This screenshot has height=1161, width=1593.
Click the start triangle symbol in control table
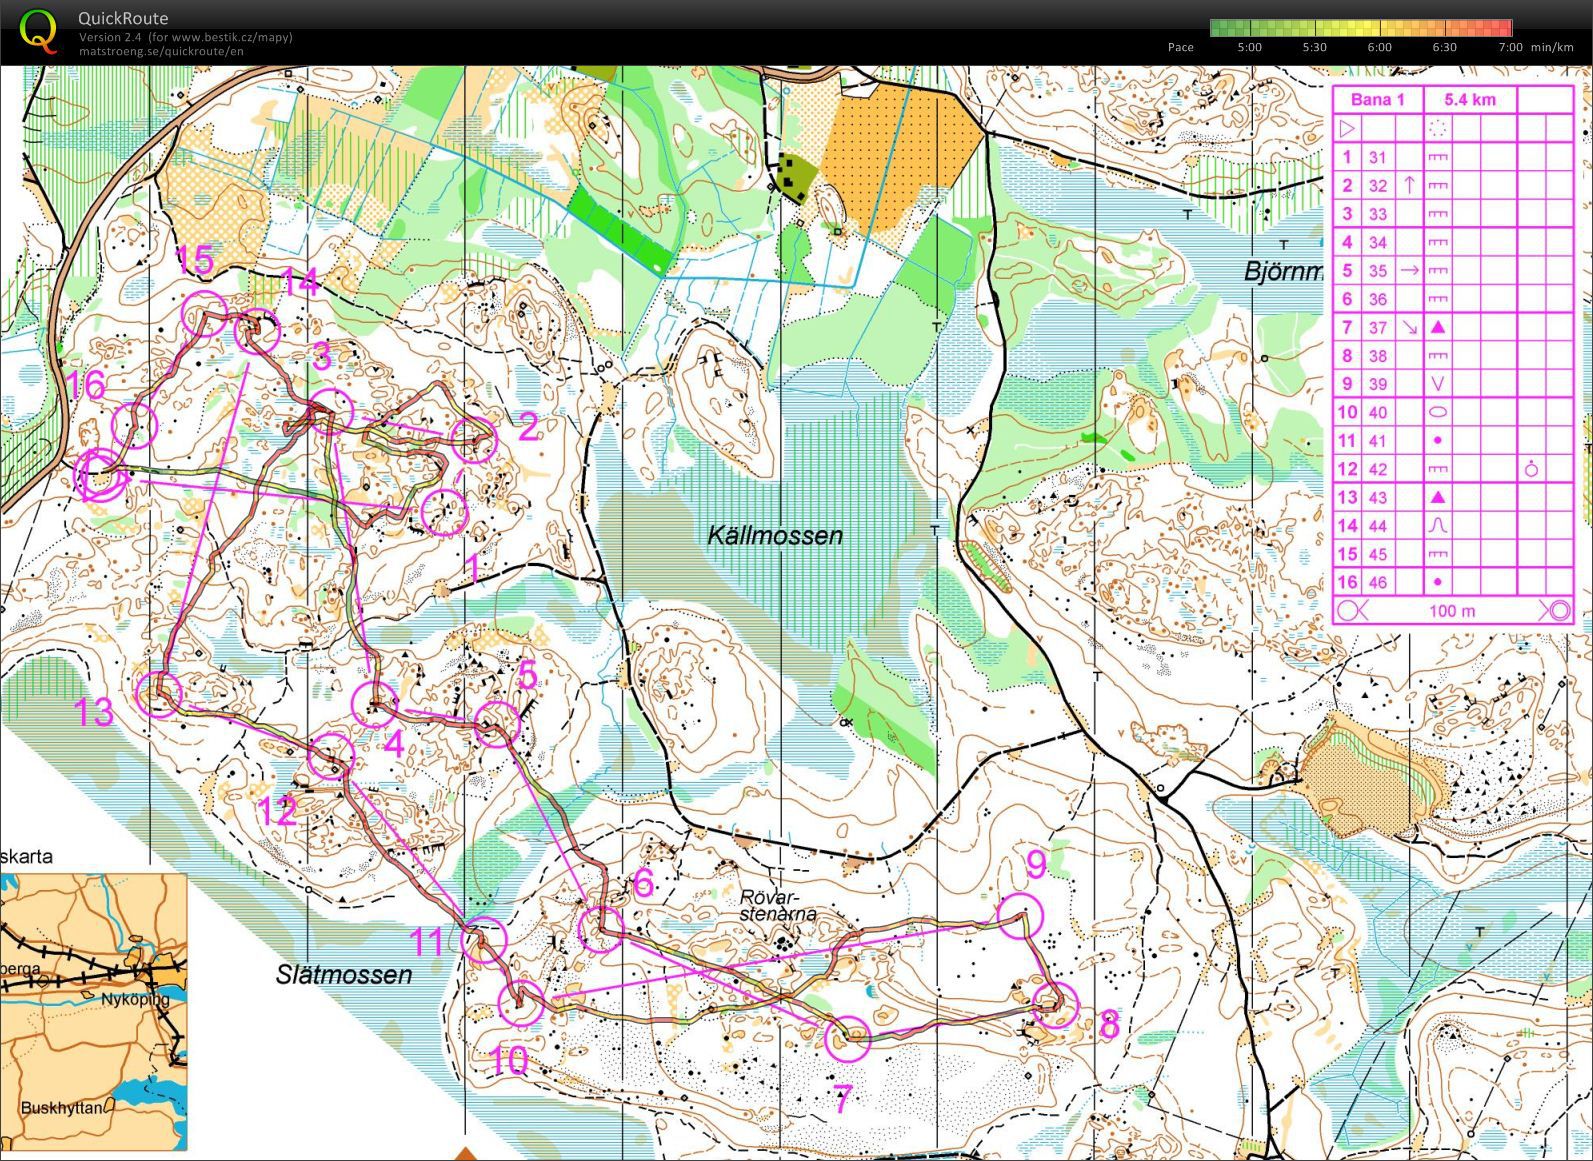pyautogui.click(x=1347, y=128)
